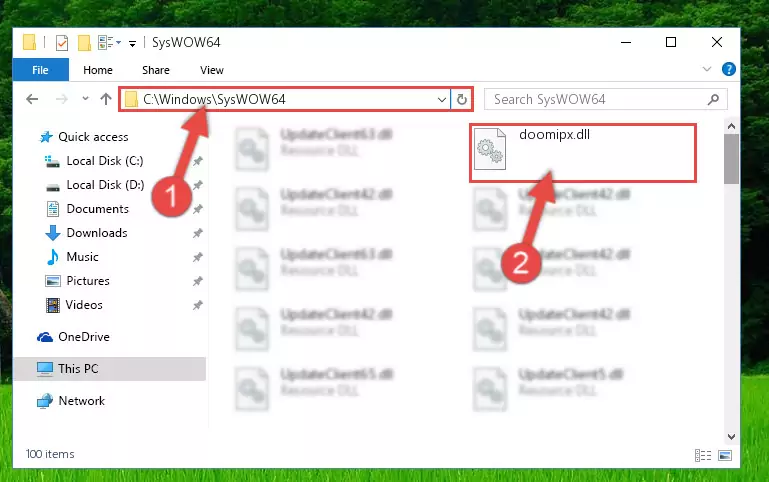Click the pin icon next to Pictures
This screenshot has width=769, height=482.
pos(198,281)
